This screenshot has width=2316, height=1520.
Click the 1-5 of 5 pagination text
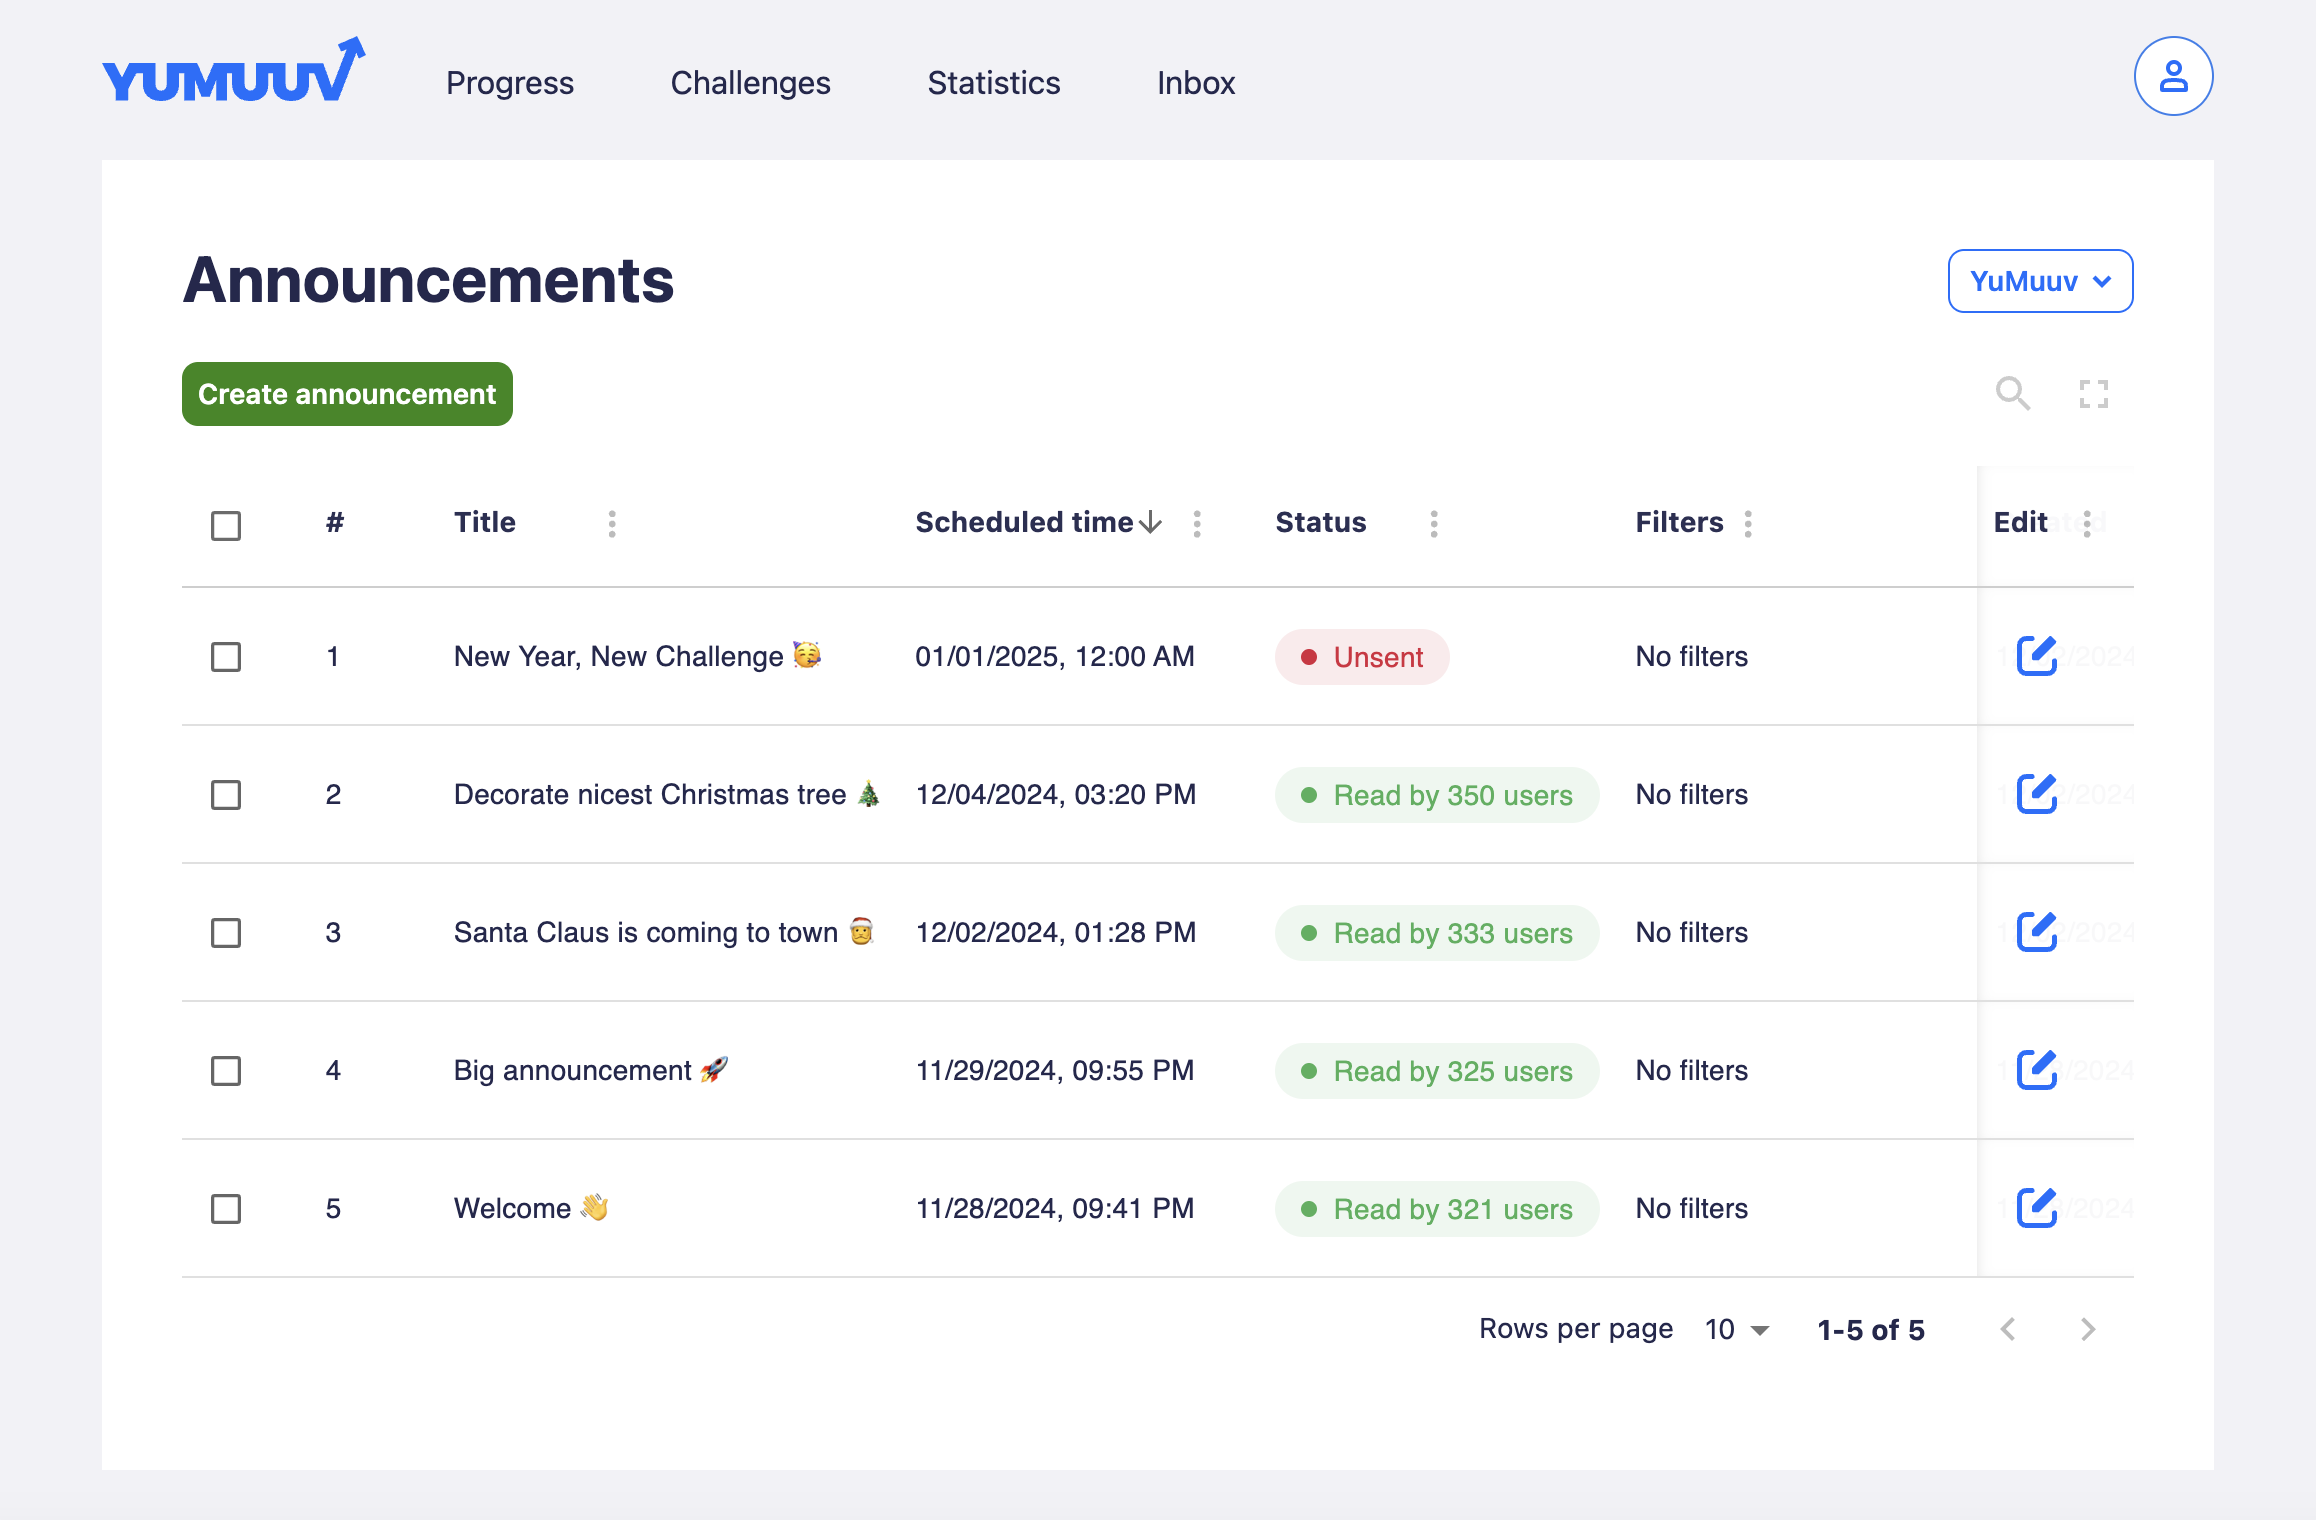click(x=1871, y=1329)
